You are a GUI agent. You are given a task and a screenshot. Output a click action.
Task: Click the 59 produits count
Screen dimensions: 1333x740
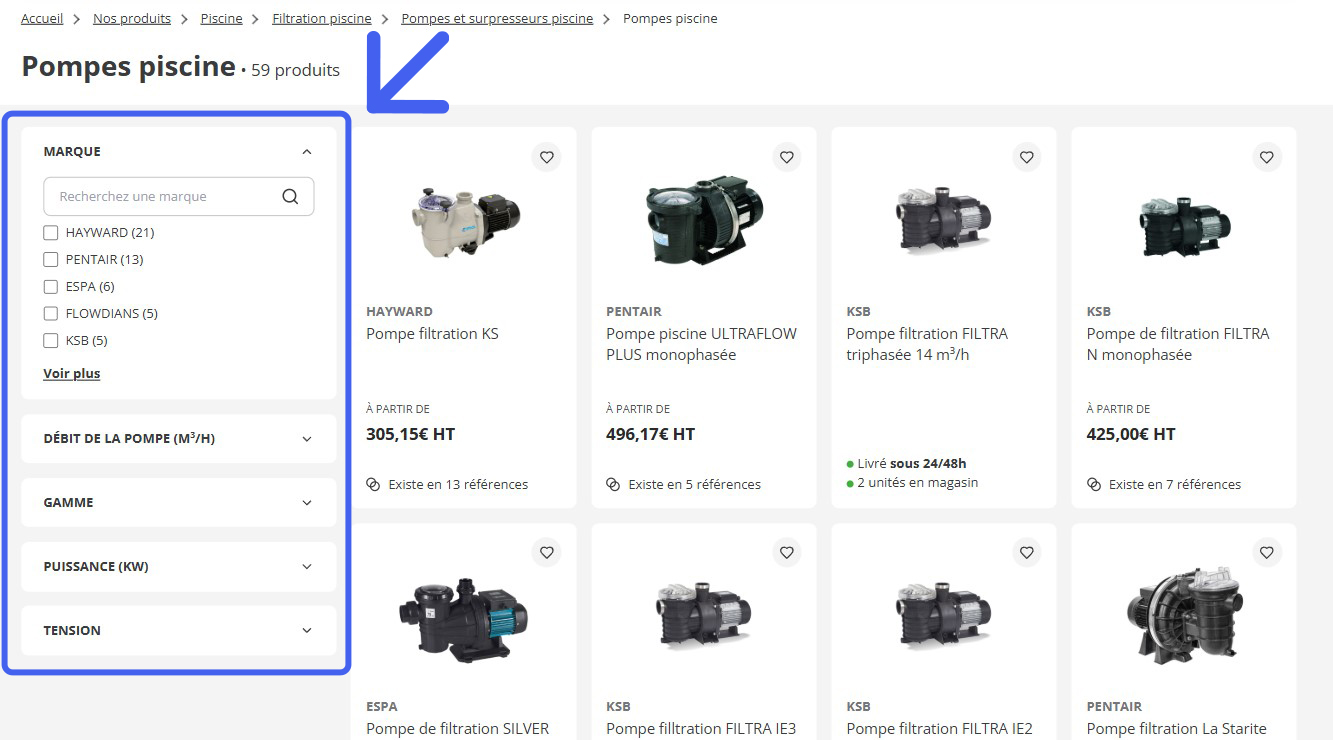click(x=295, y=70)
